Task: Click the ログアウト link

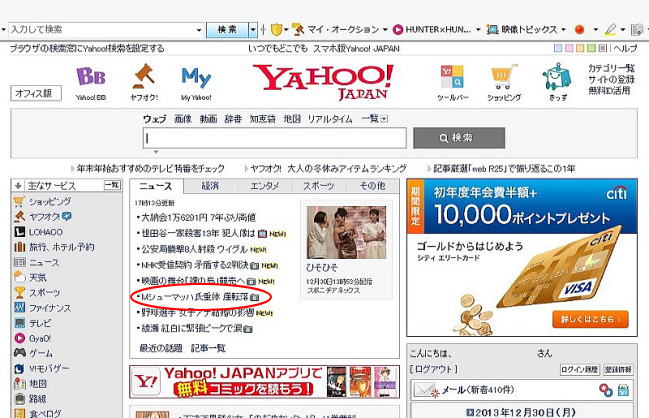Action: pyautogui.click(x=434, y=369)
